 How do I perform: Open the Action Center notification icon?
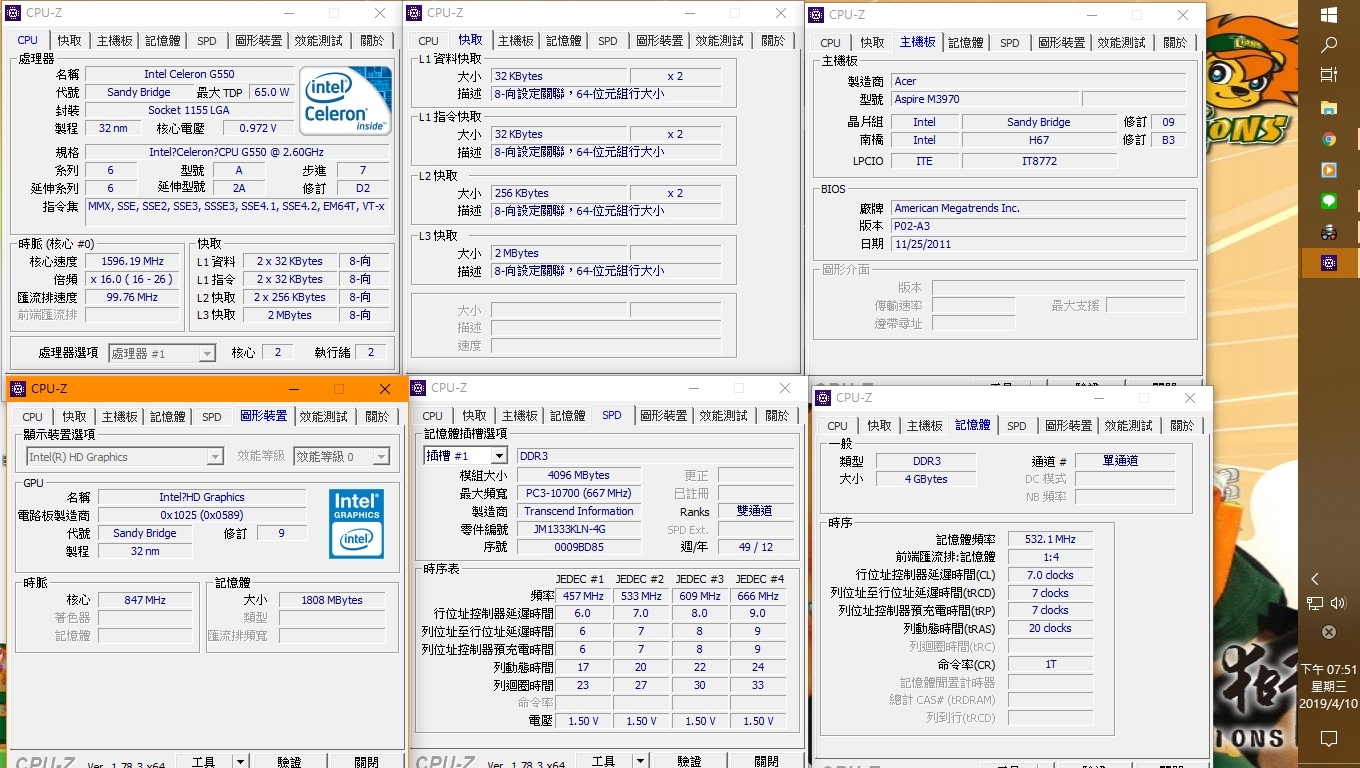coord(1329,739)
